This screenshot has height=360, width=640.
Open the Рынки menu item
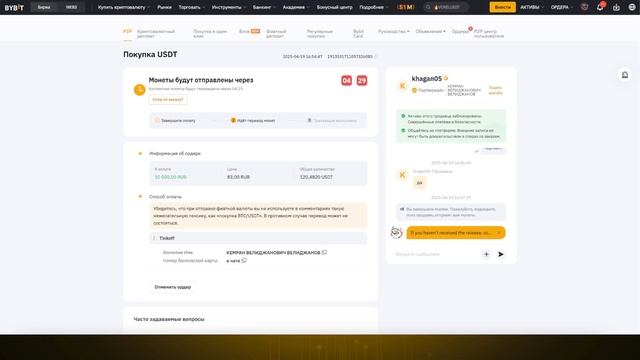(x=164, y=7)
